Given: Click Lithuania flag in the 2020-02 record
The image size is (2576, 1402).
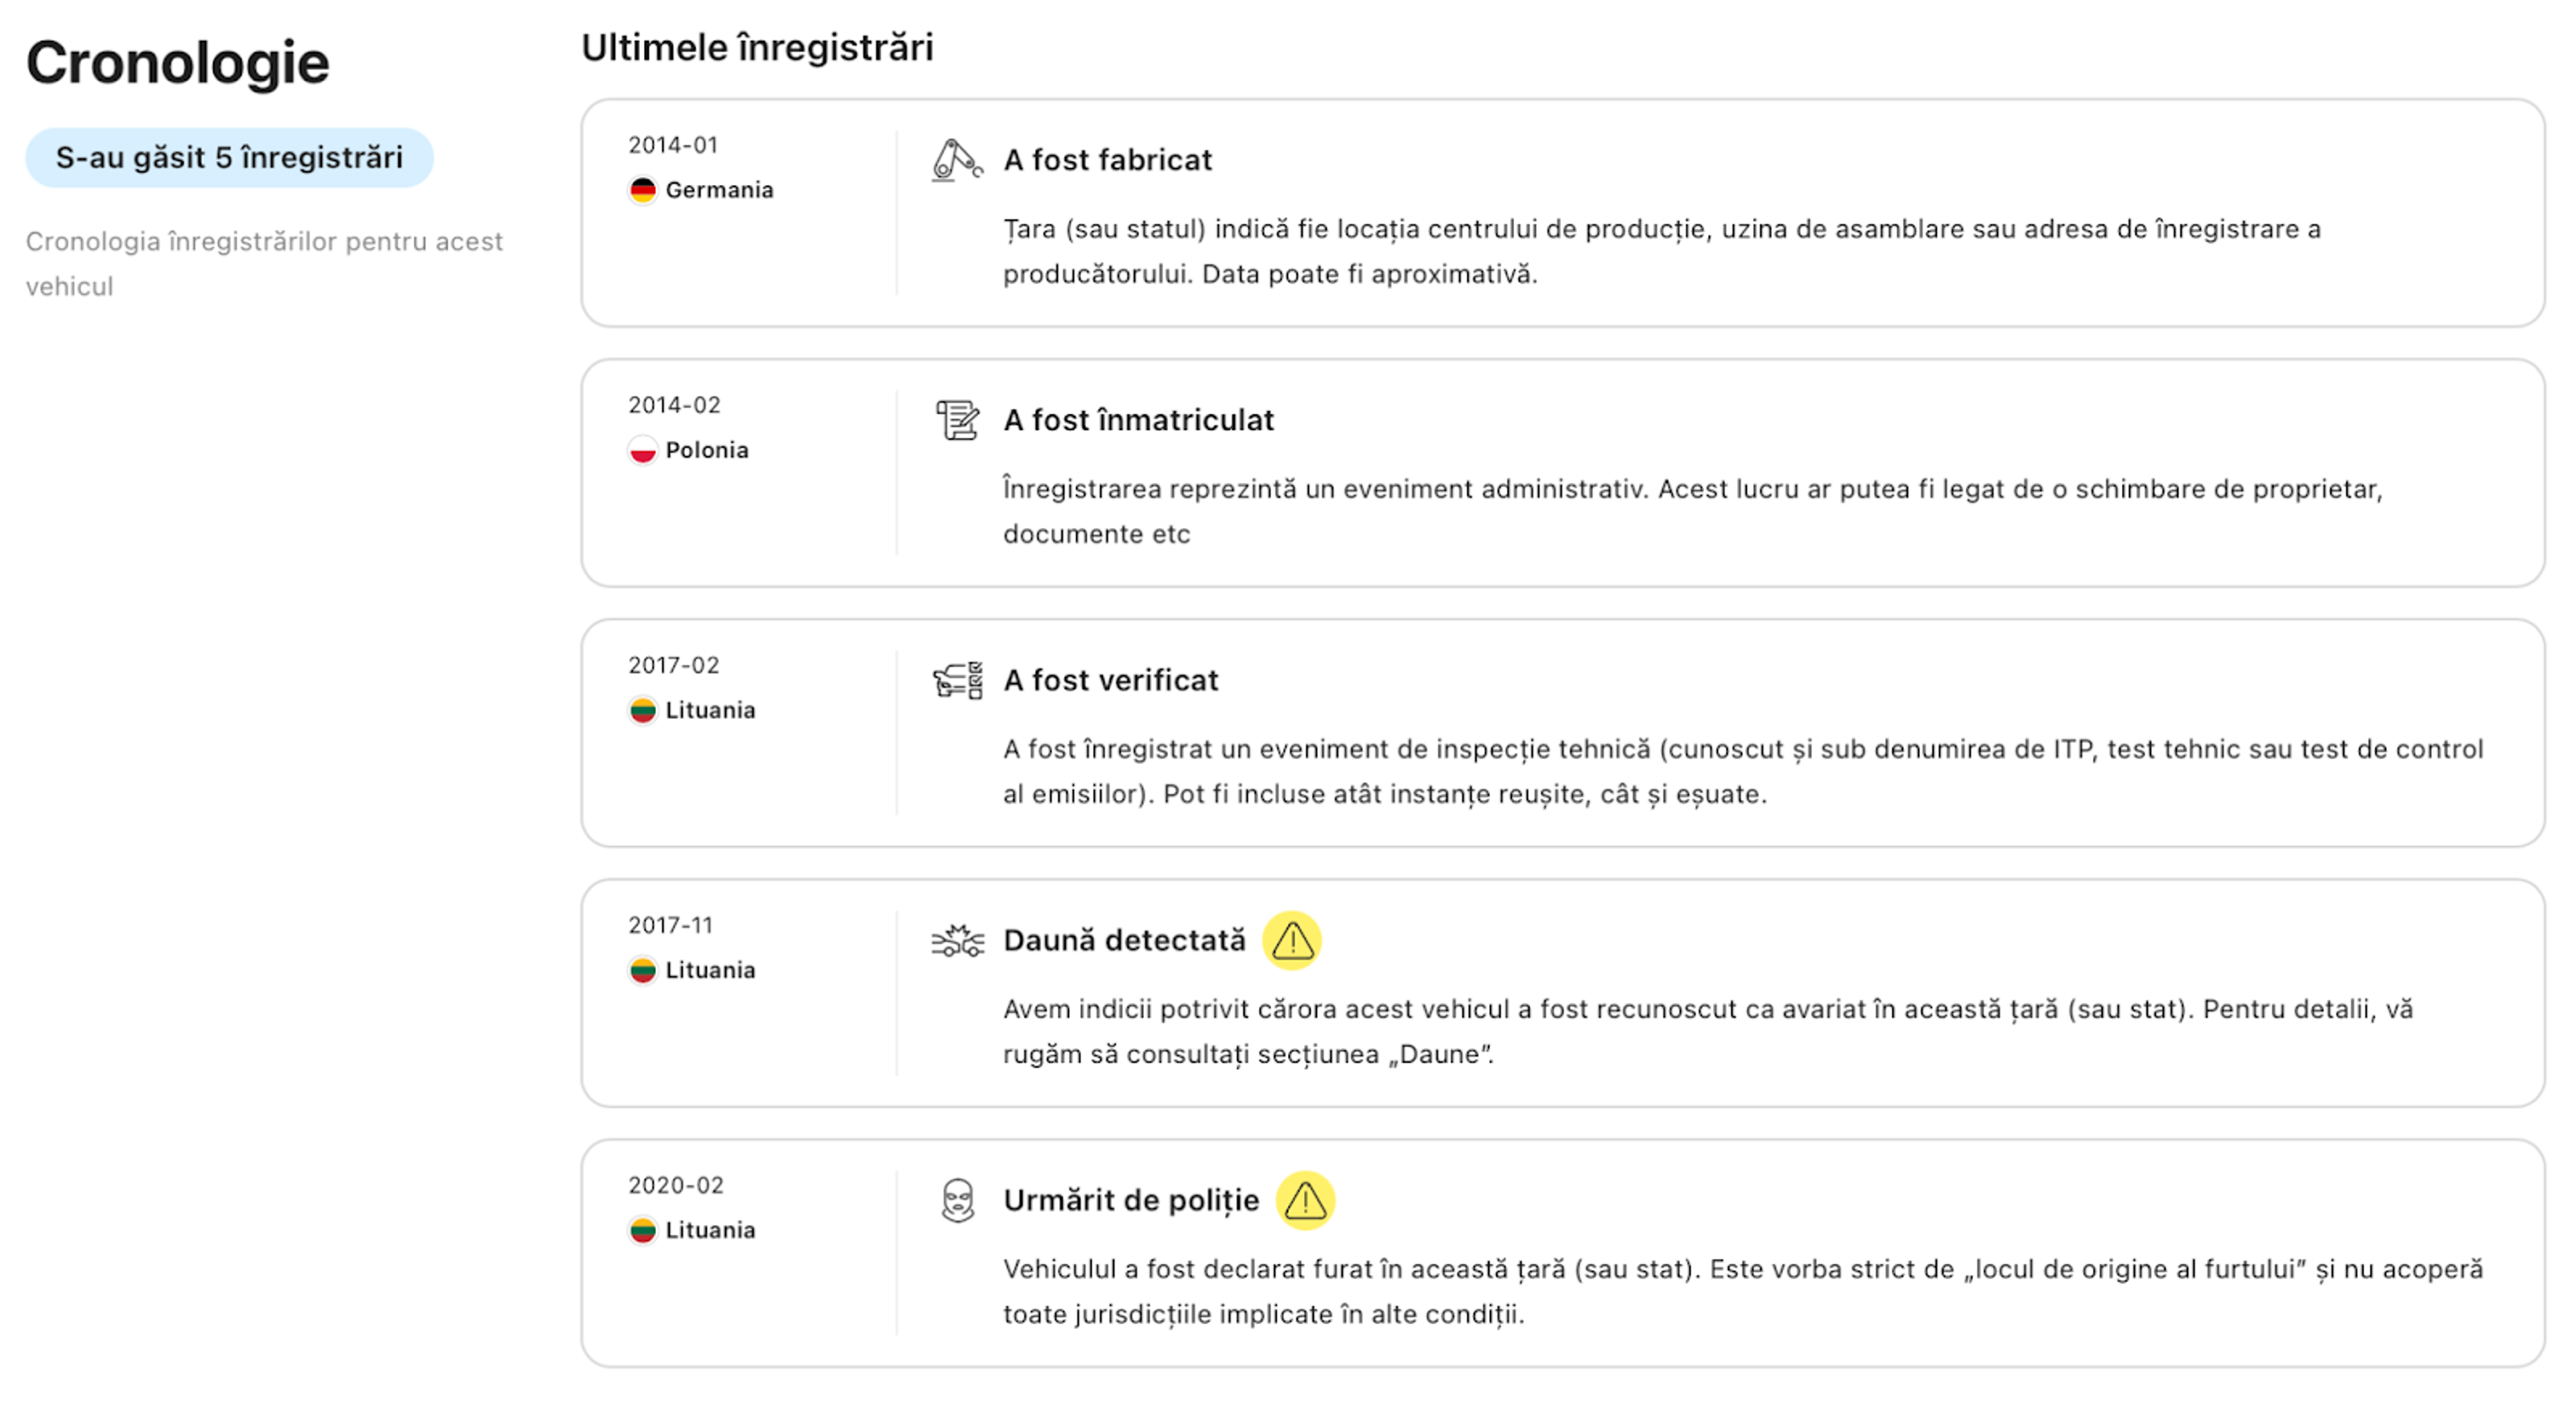Looking at the screenshot, I should coord(642,1230).
